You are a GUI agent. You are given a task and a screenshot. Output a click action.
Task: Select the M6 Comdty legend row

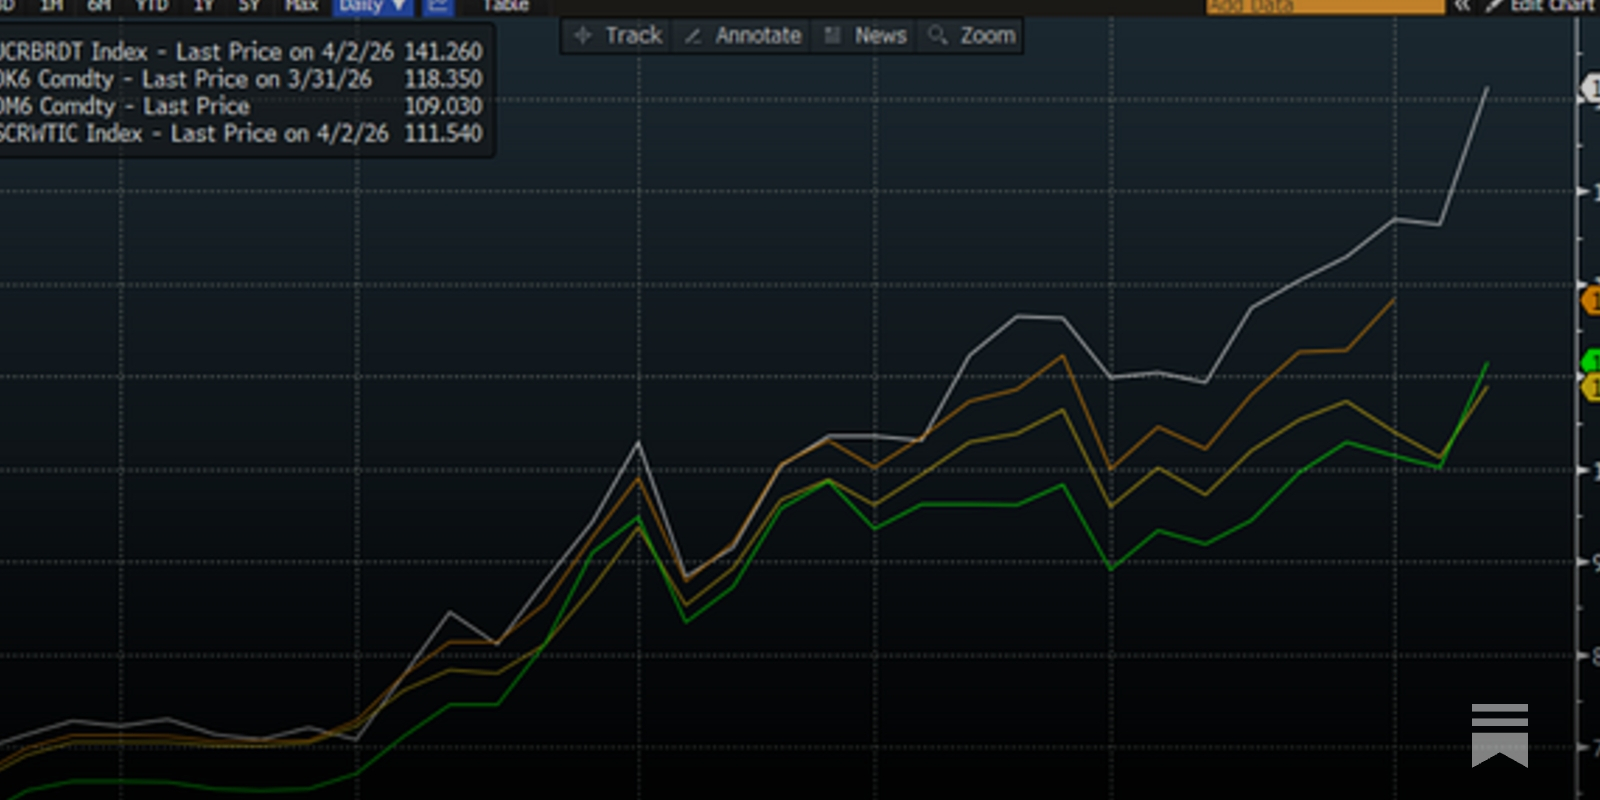tap(241, 106)
